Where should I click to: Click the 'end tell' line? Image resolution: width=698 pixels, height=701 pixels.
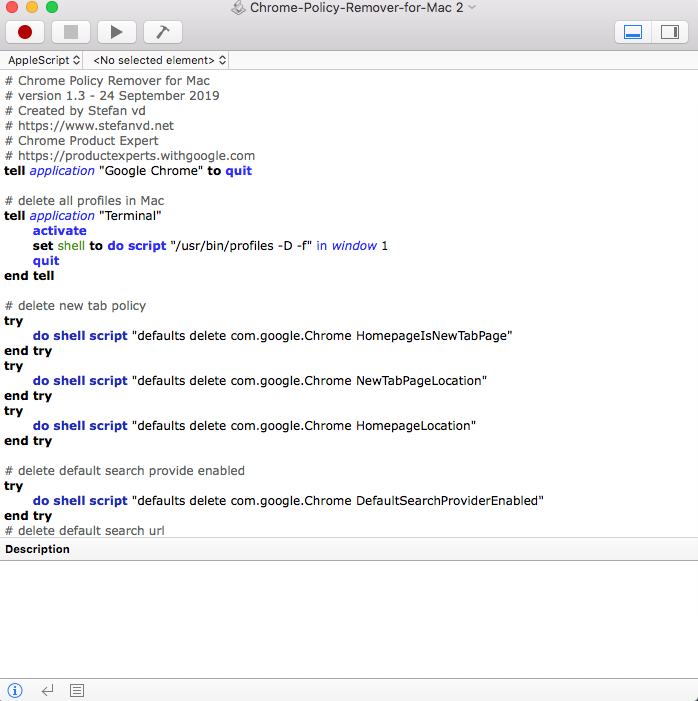tap(30, 276)
